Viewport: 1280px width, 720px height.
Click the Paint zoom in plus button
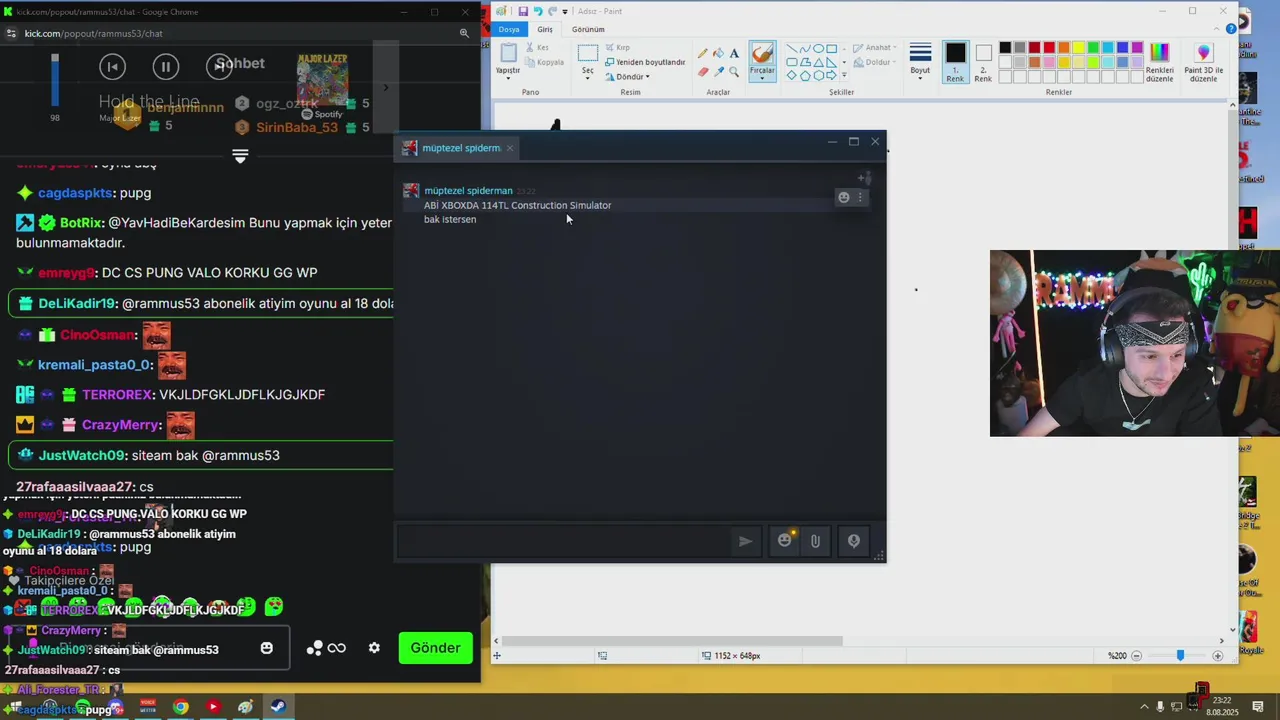(1217, 656)
